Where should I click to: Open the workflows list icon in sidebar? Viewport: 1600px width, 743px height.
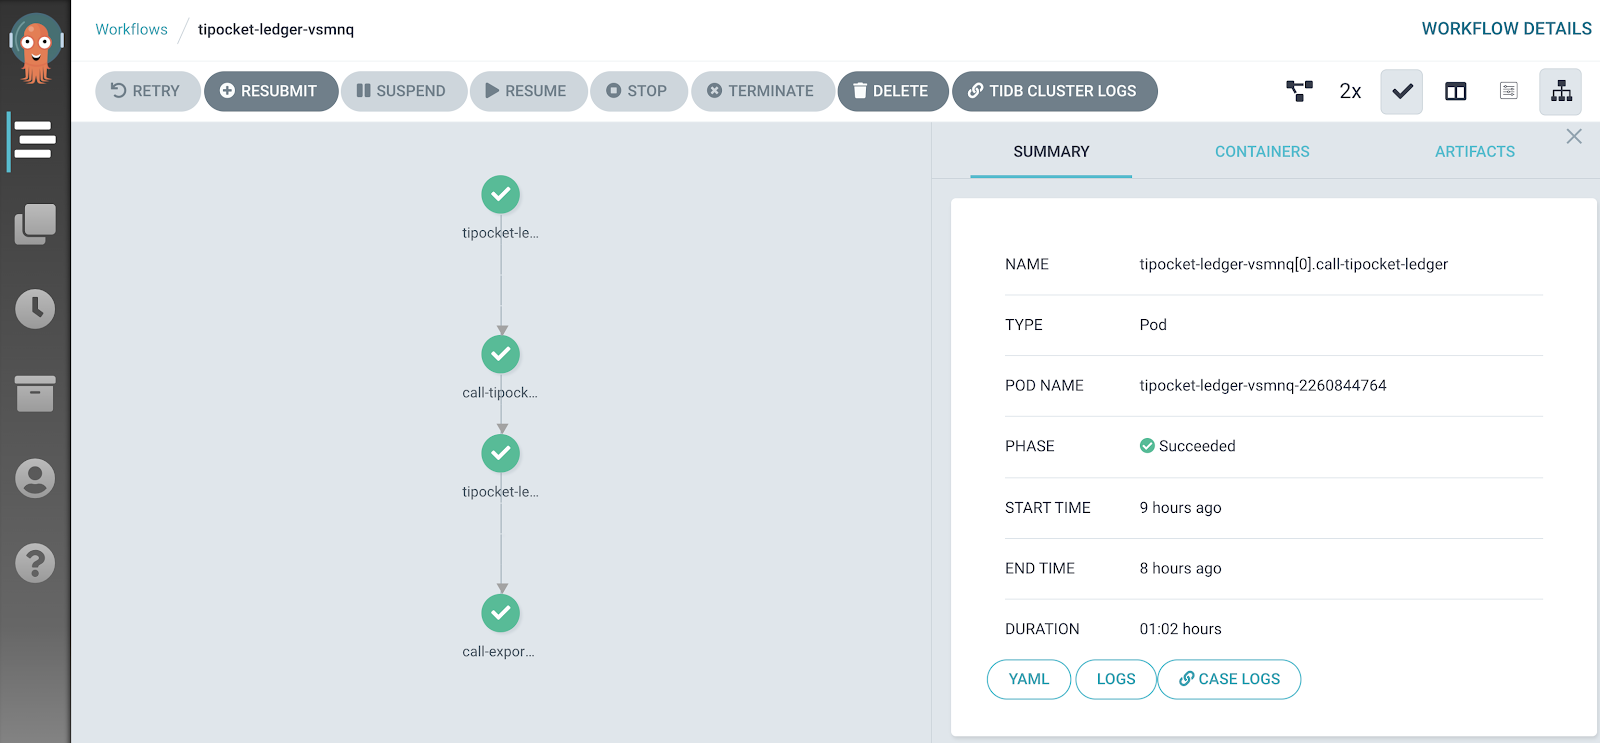click(x=34, y=140)
